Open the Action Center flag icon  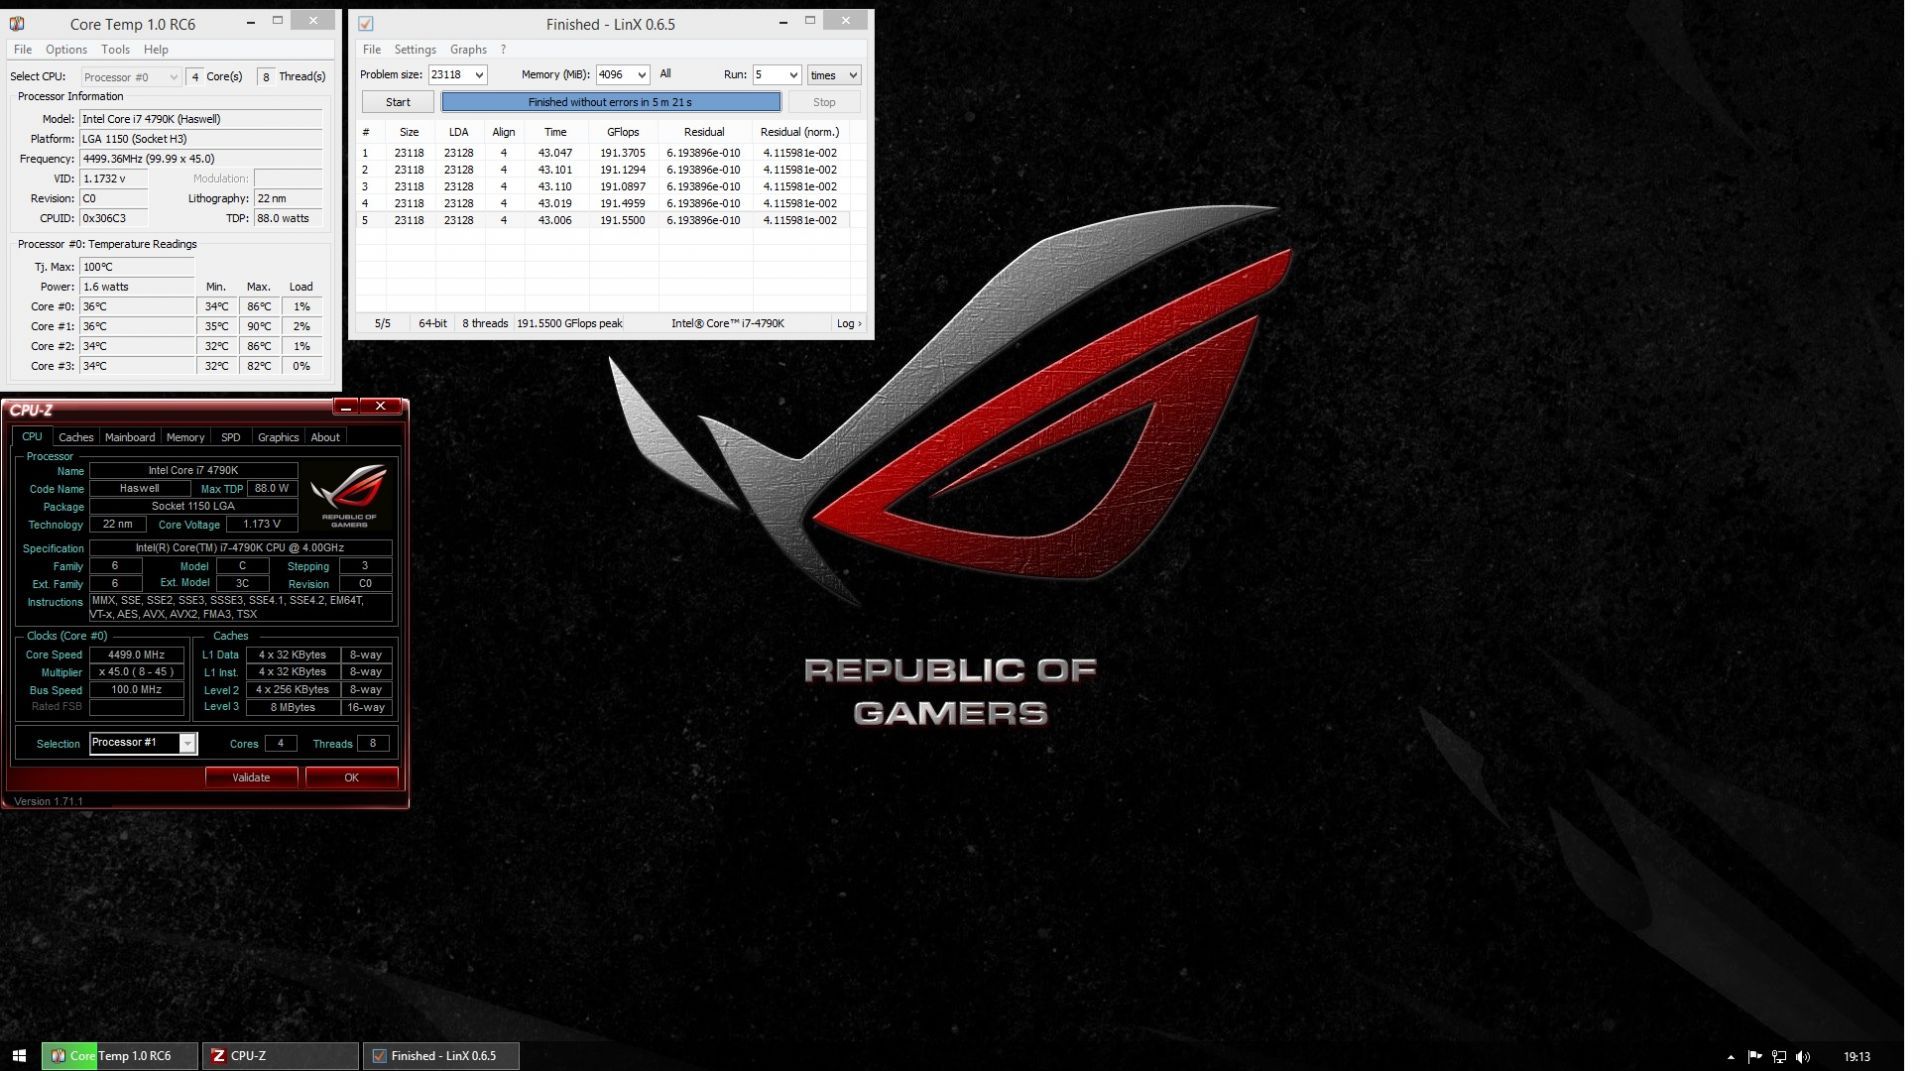point(1754,1057)
